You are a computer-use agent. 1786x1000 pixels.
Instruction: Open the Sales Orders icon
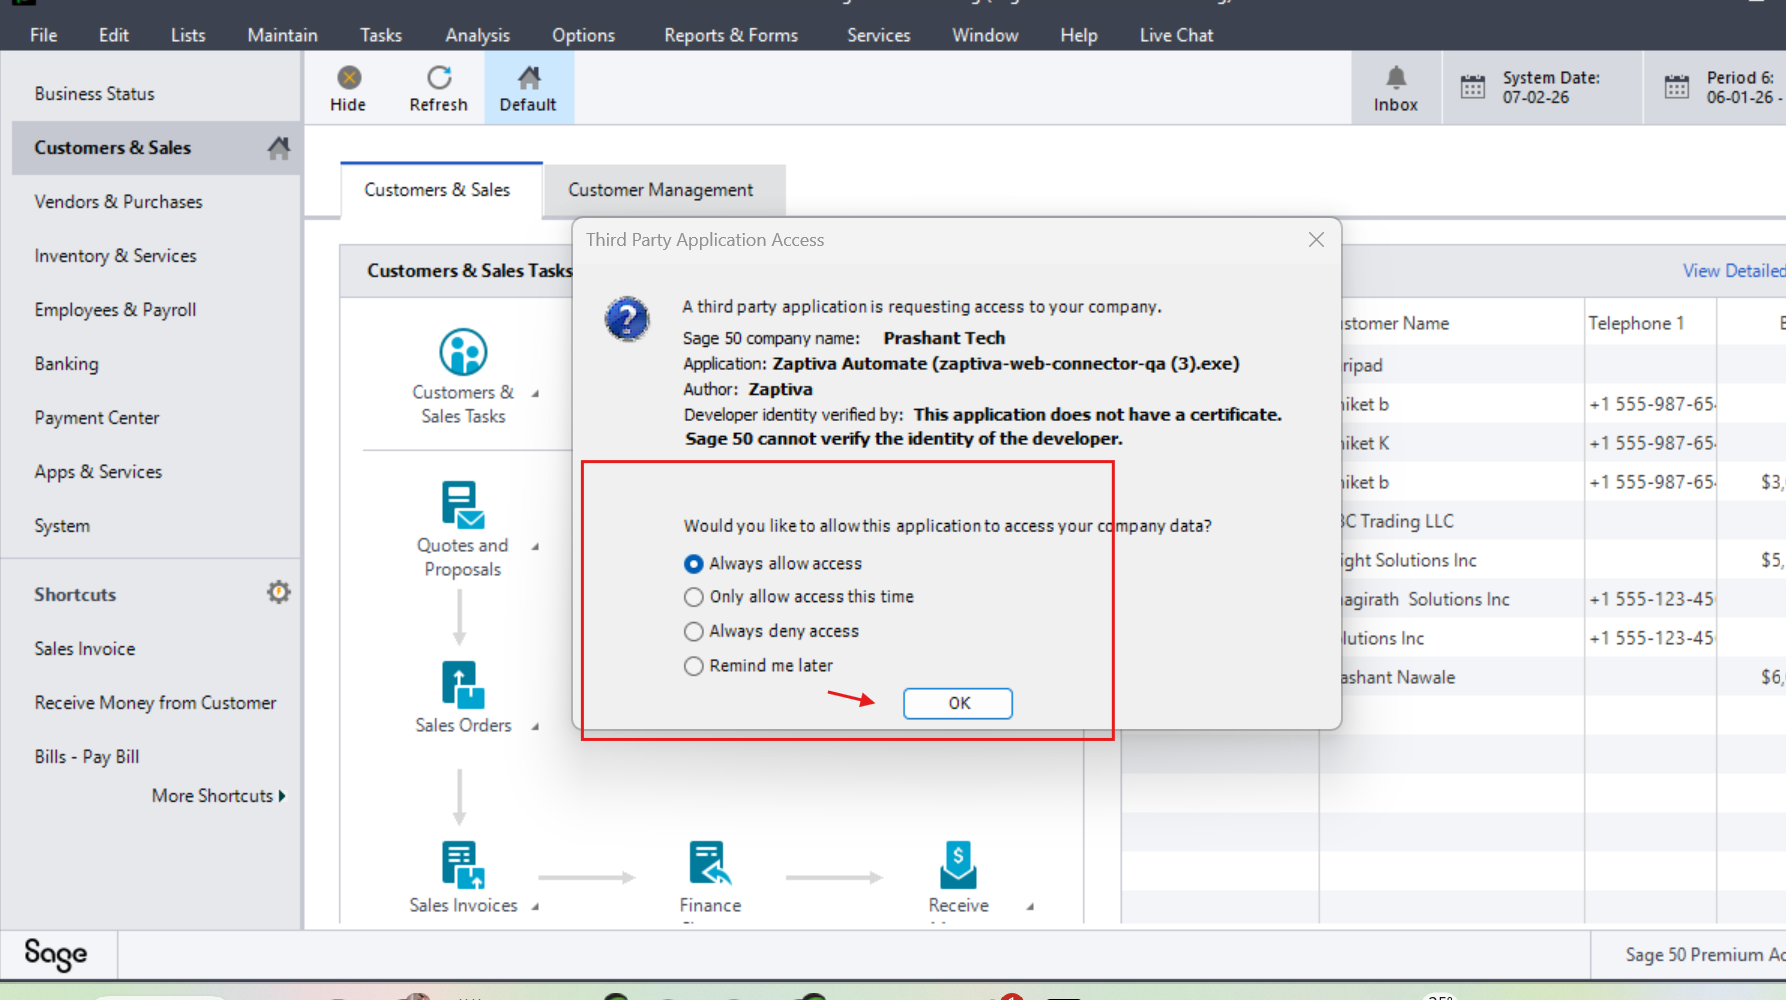pos(463,685)
